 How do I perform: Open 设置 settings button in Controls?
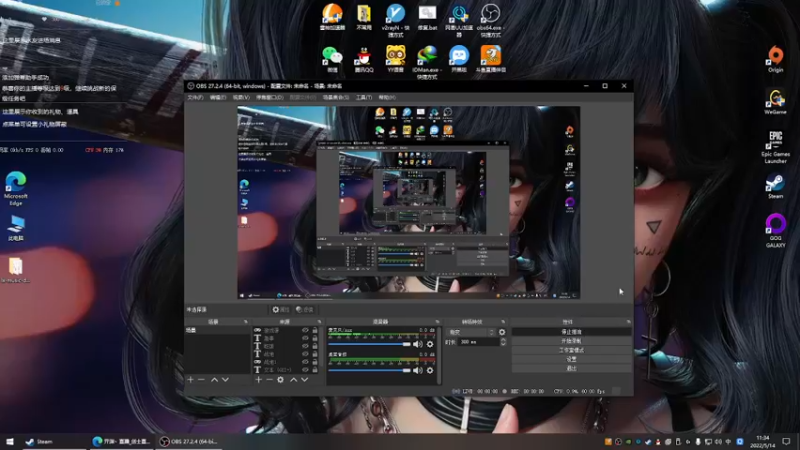(x=571, y=359)
